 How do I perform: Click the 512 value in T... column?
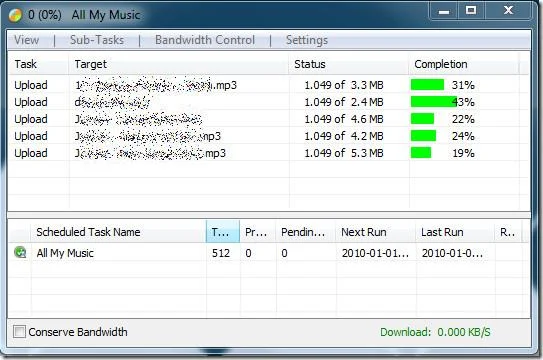coord(221,253)
